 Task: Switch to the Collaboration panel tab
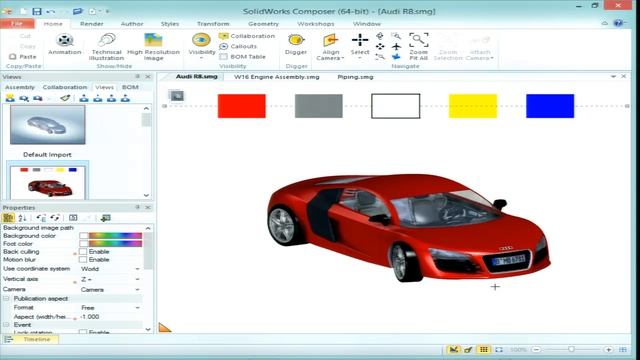coord(65,87)
